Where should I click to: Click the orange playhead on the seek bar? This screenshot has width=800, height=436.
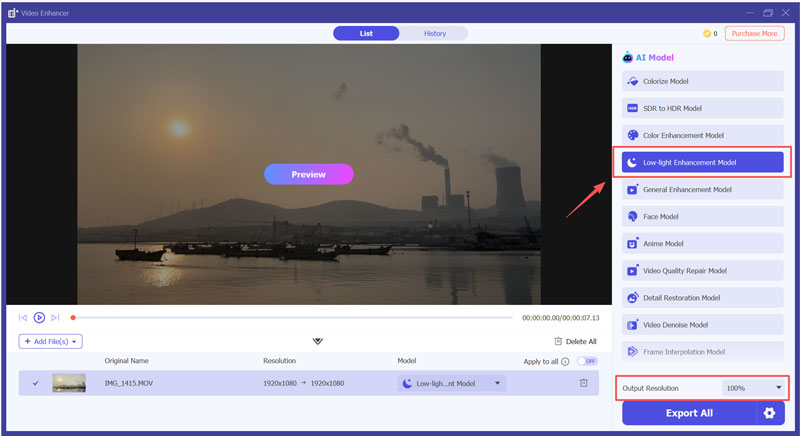73,318
